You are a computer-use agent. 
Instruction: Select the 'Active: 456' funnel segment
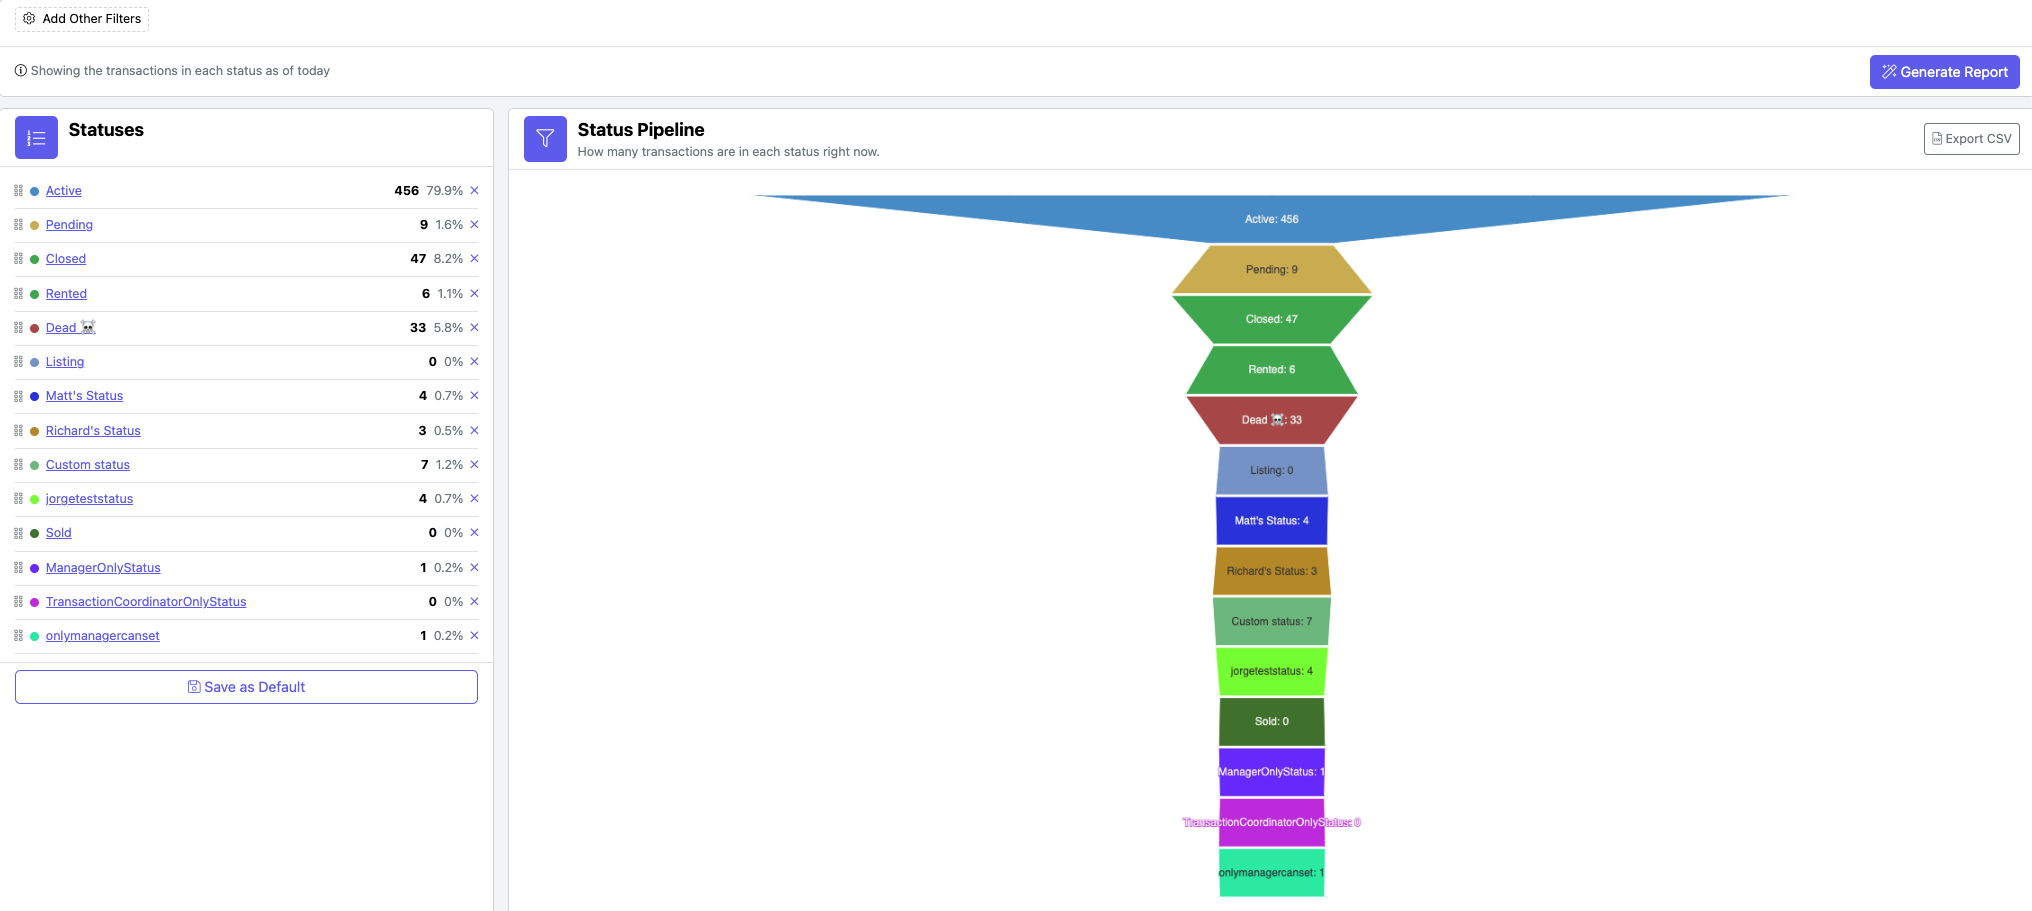click(1272, 219)
